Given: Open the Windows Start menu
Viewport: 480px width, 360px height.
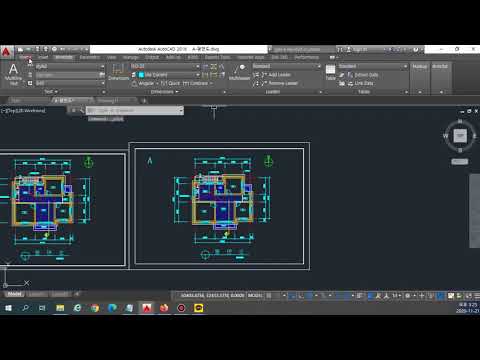Looking at the screenshot, I should tap(8, 308).
